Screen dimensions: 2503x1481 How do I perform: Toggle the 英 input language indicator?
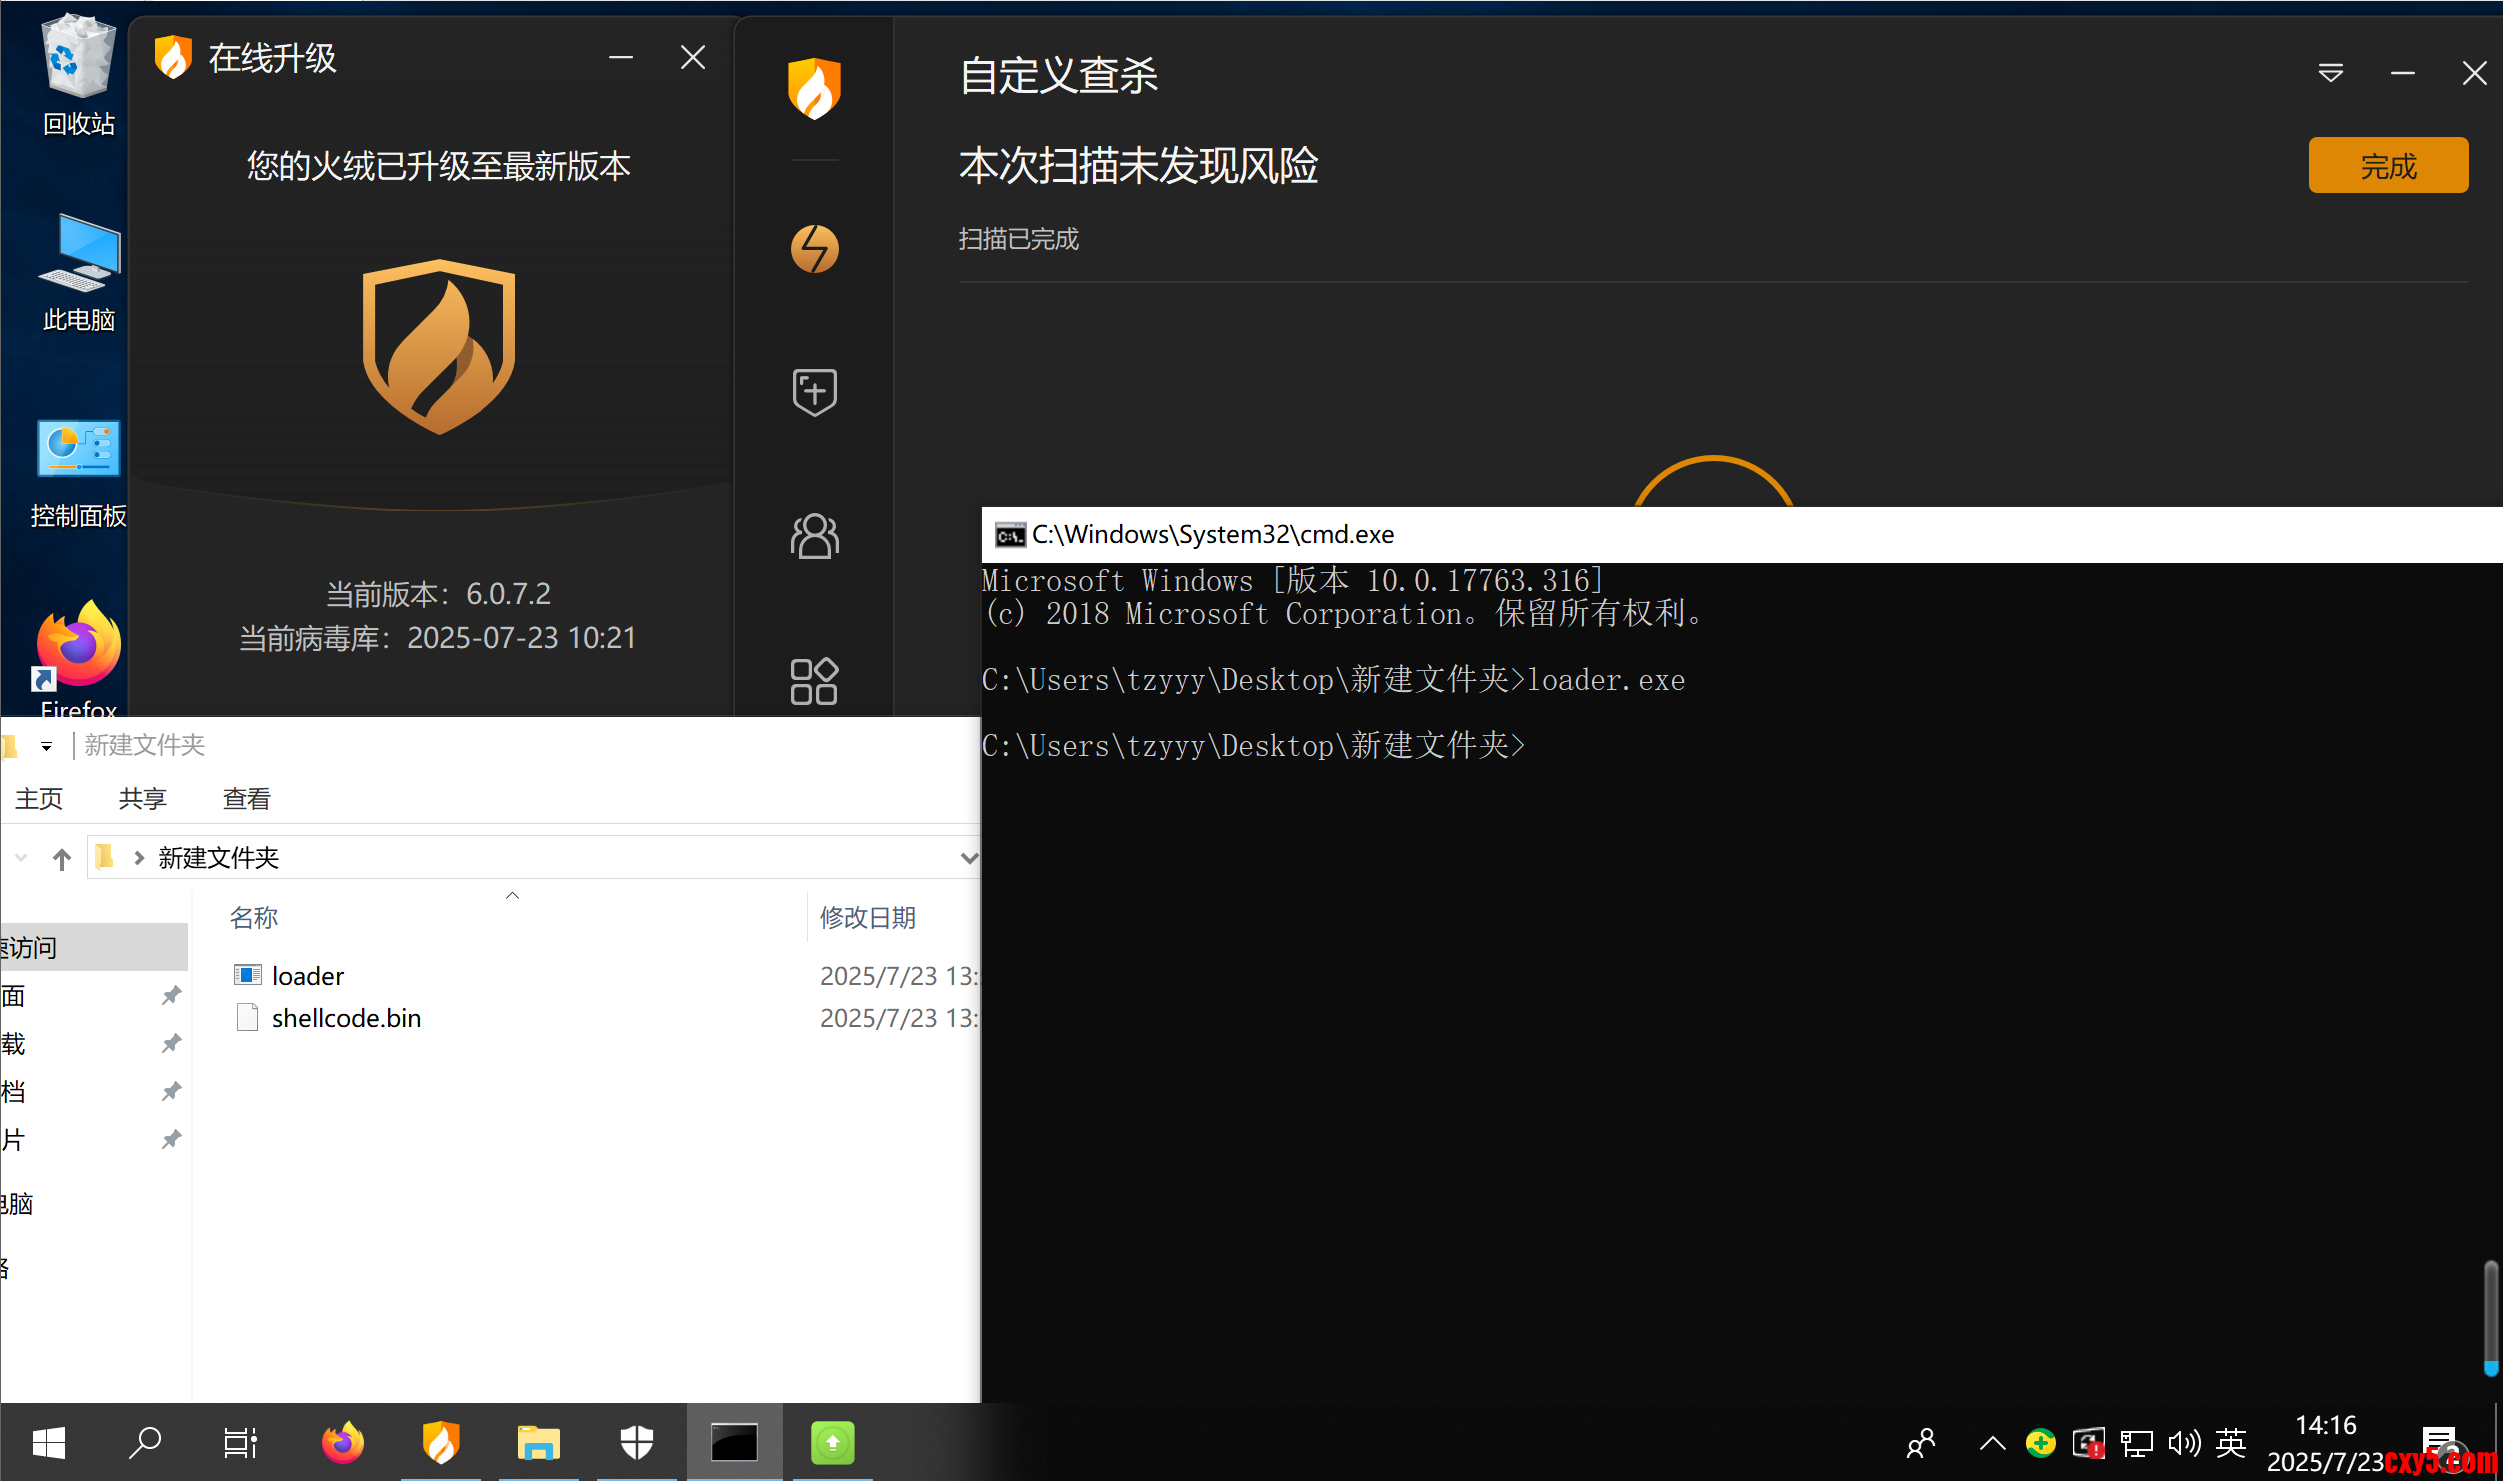click(2230, 1442)
